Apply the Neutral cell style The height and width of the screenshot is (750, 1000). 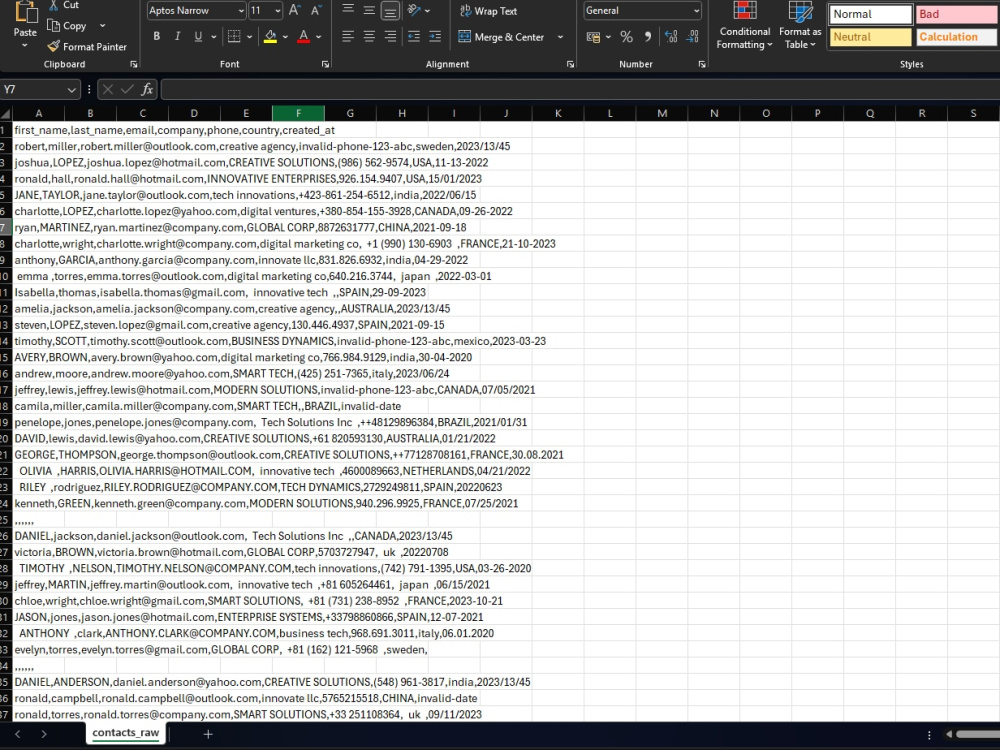[870, 37]
